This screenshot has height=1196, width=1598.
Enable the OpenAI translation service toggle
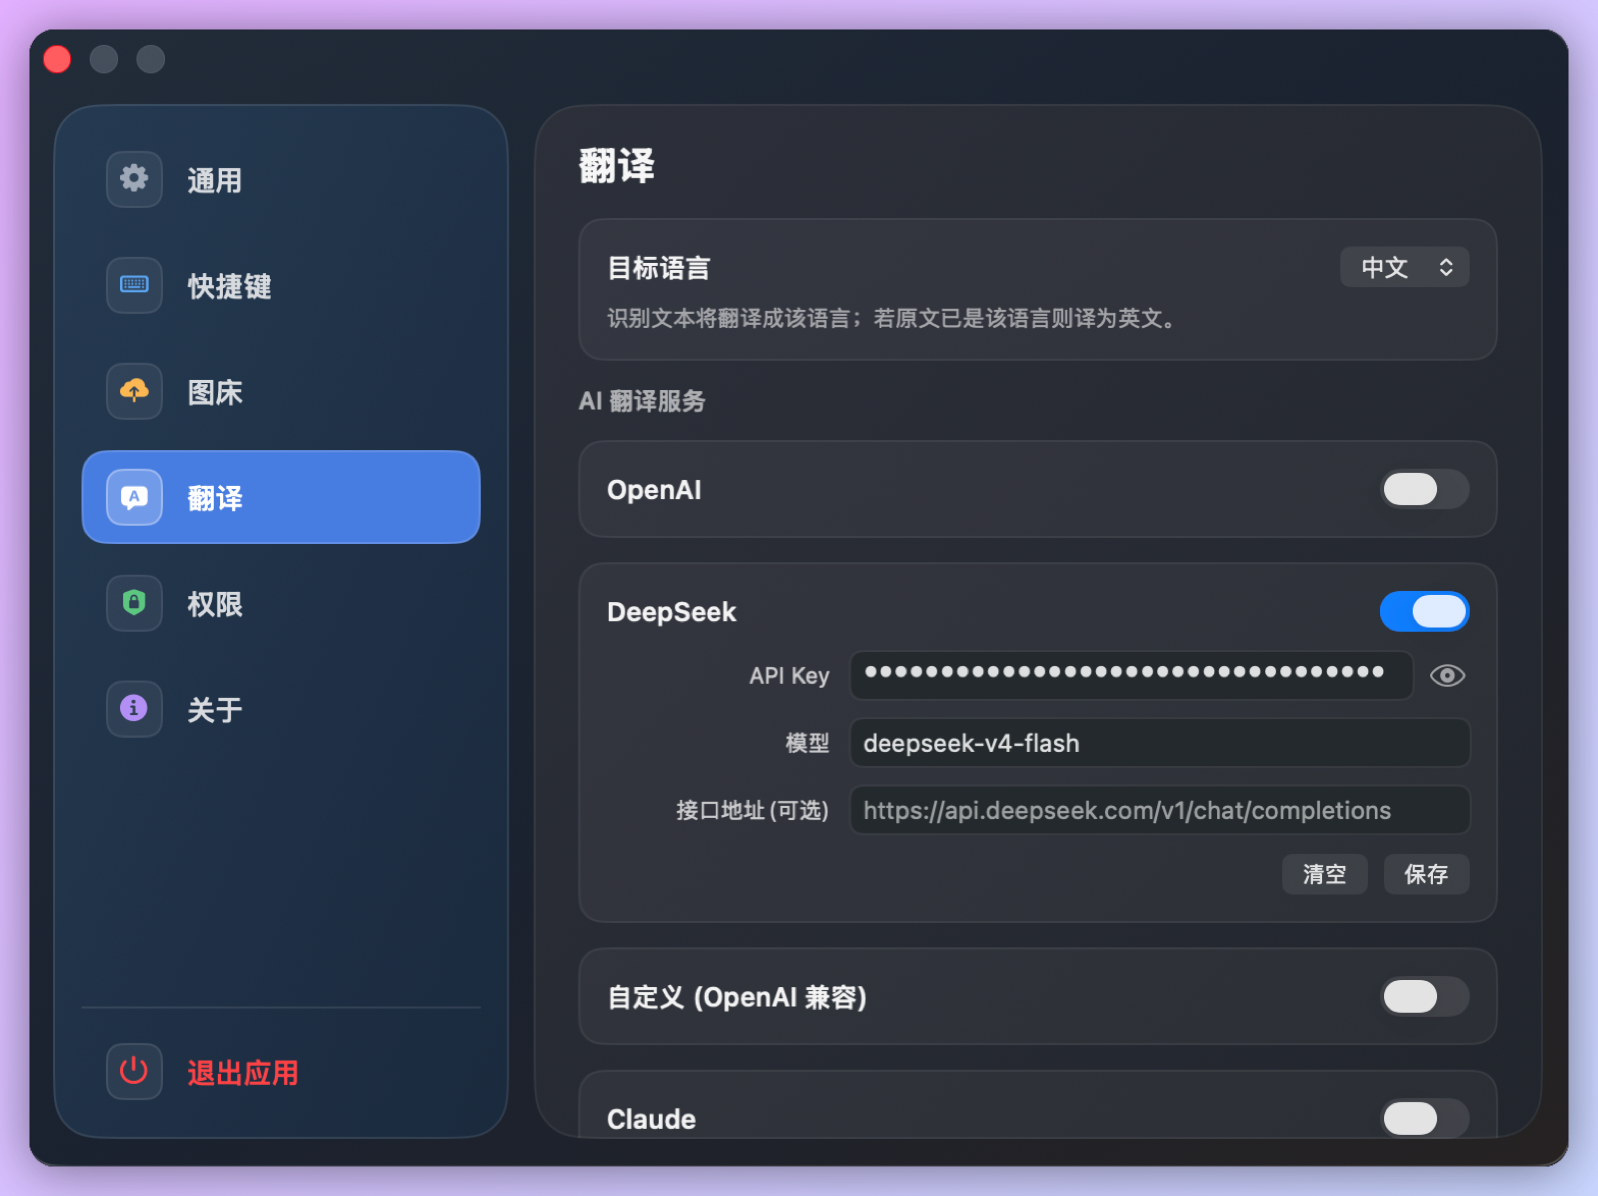pos(1425,490)
